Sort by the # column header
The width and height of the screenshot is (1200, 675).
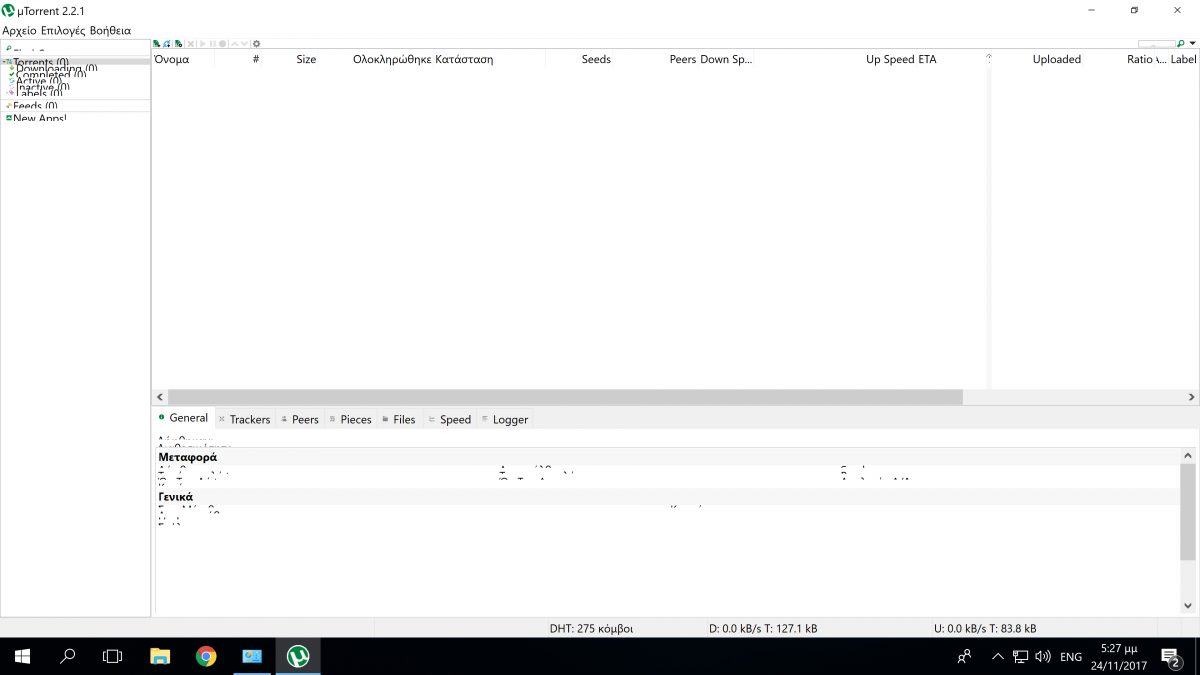(x=256, y=59)
